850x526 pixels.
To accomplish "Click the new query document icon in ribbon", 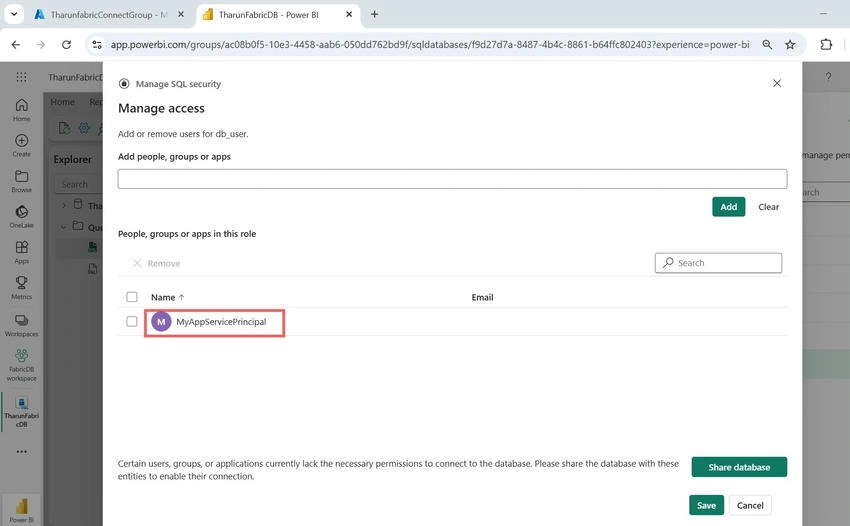I will (64, 128).
